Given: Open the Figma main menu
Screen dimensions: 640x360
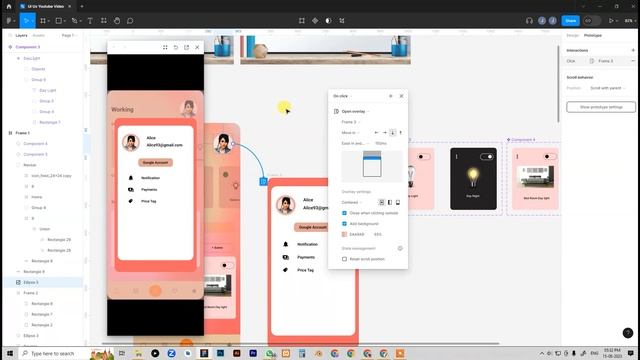Looking at the screenshot, I should 10,21.
